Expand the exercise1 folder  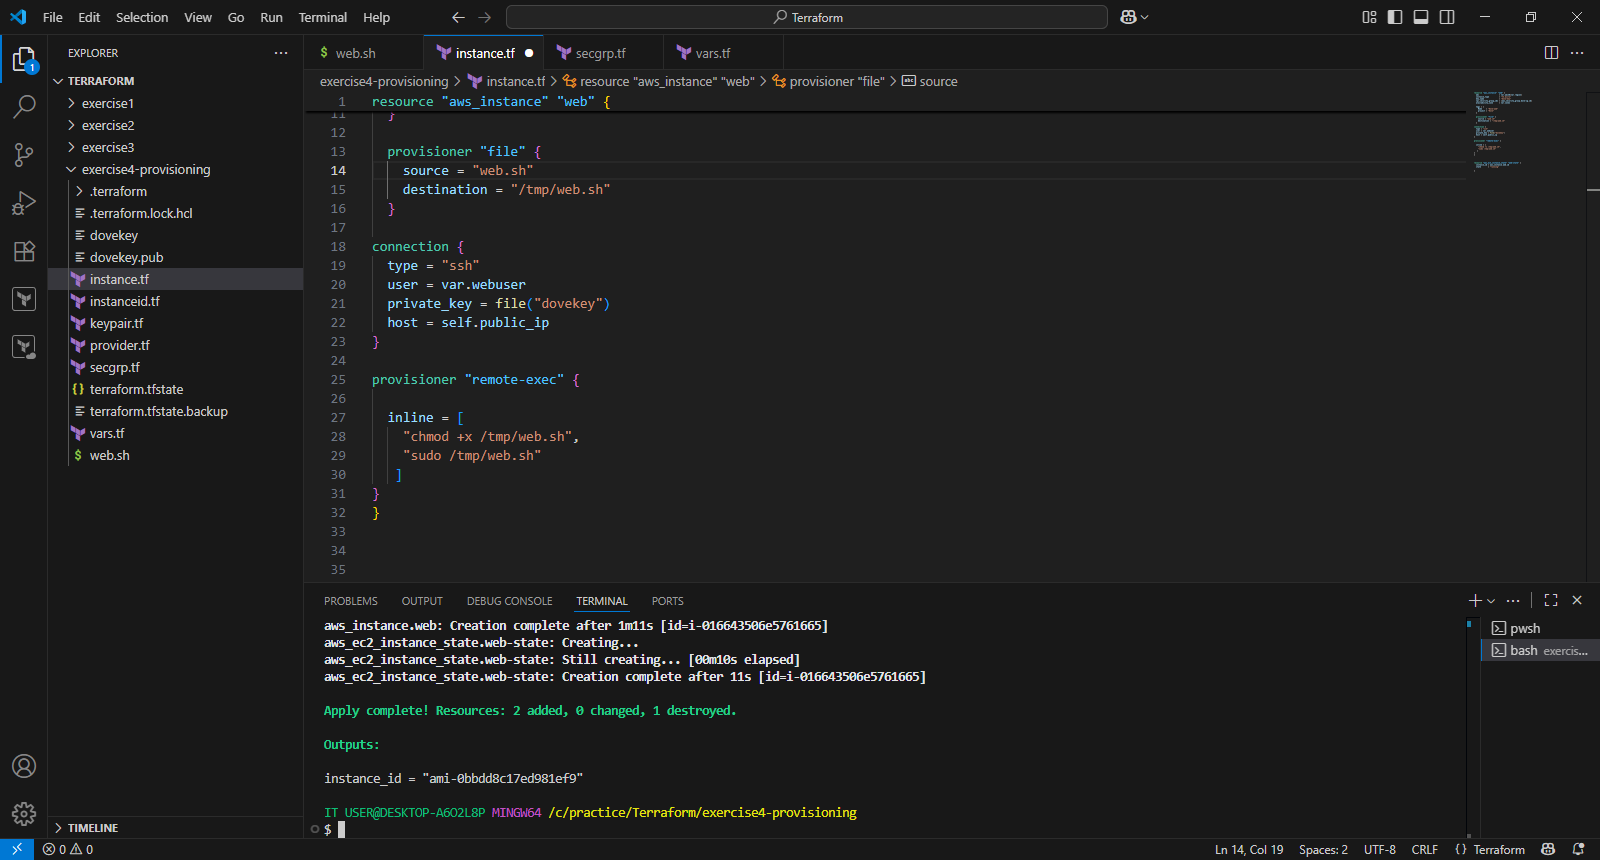click(71, 103)
